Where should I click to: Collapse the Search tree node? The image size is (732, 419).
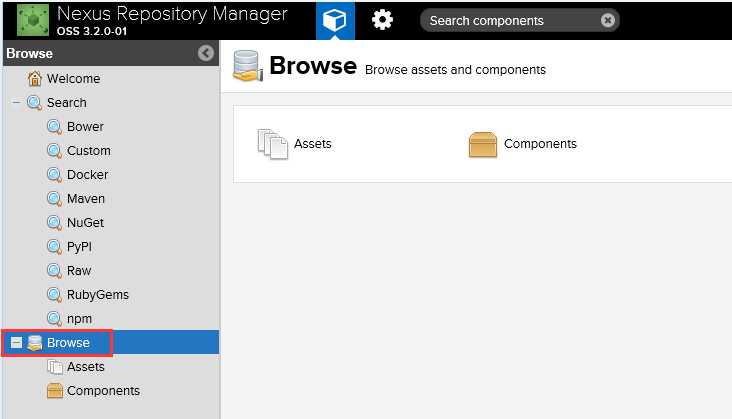pyautogui.click(x=16, y=102)
